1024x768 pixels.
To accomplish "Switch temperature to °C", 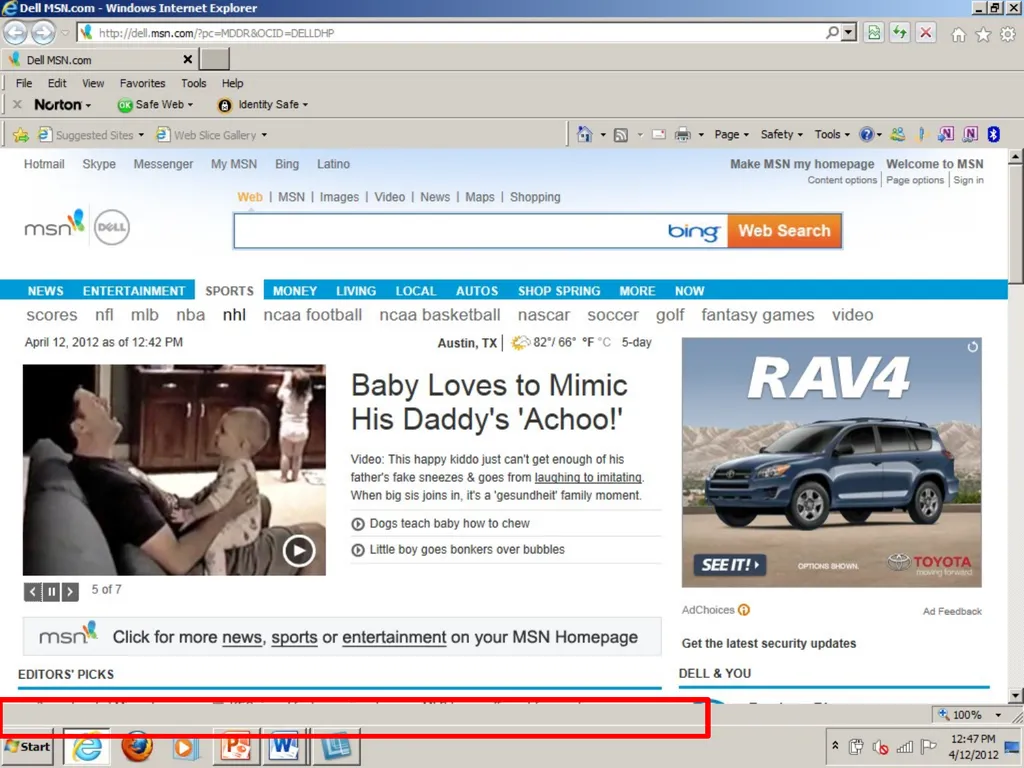I will pos(605,342).
